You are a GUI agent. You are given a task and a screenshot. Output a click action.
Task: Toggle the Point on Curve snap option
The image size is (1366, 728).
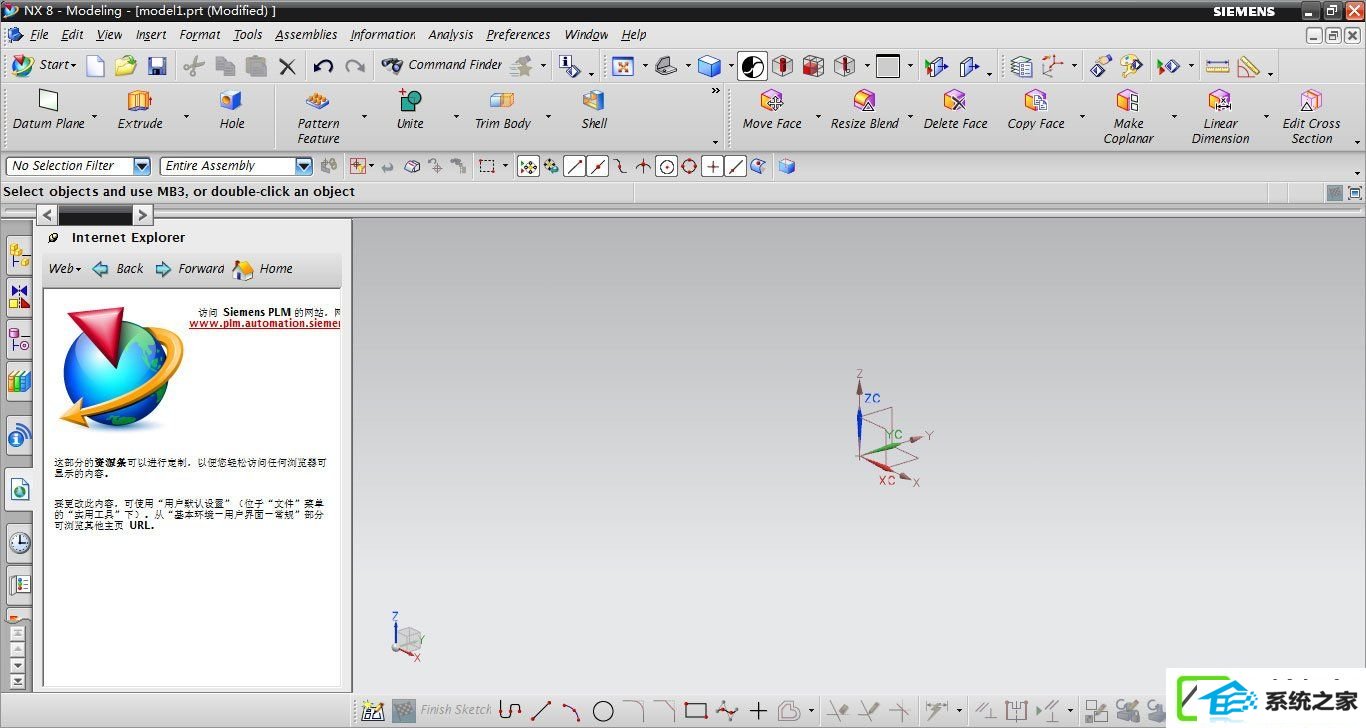735,166
